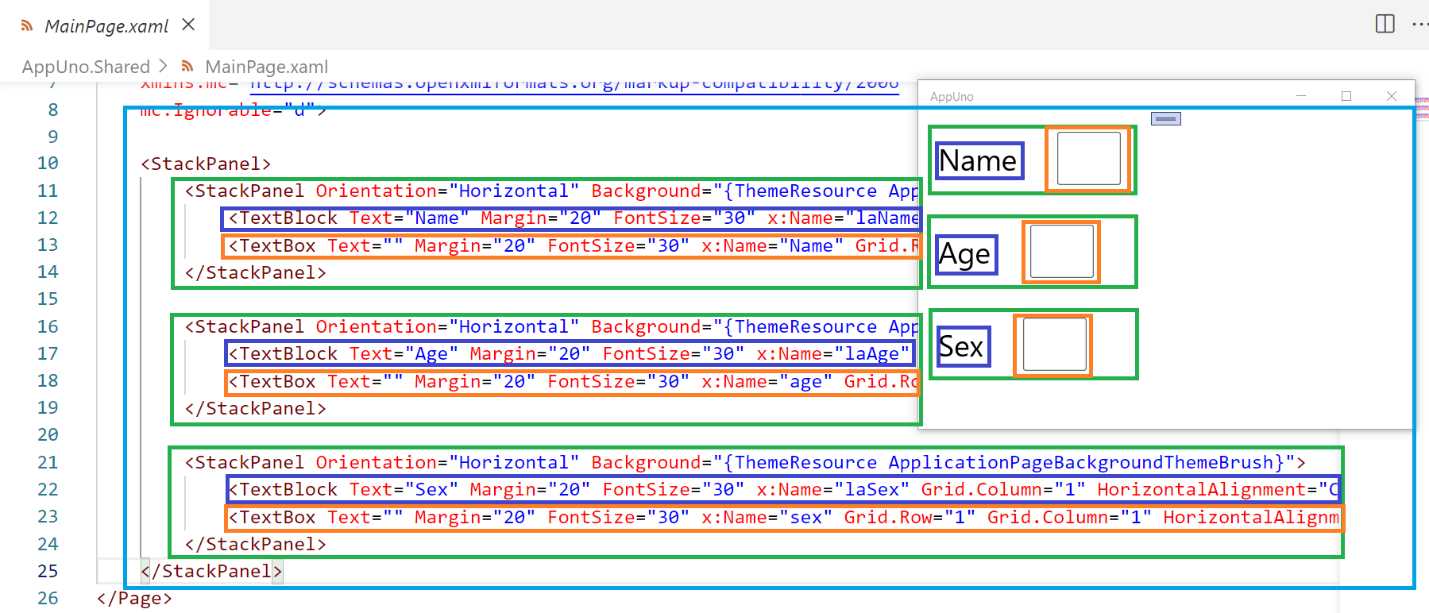Screen dimensions: 1429x613
Task: Click line number 10 in the gutter
Action: [x=48, y=163]
